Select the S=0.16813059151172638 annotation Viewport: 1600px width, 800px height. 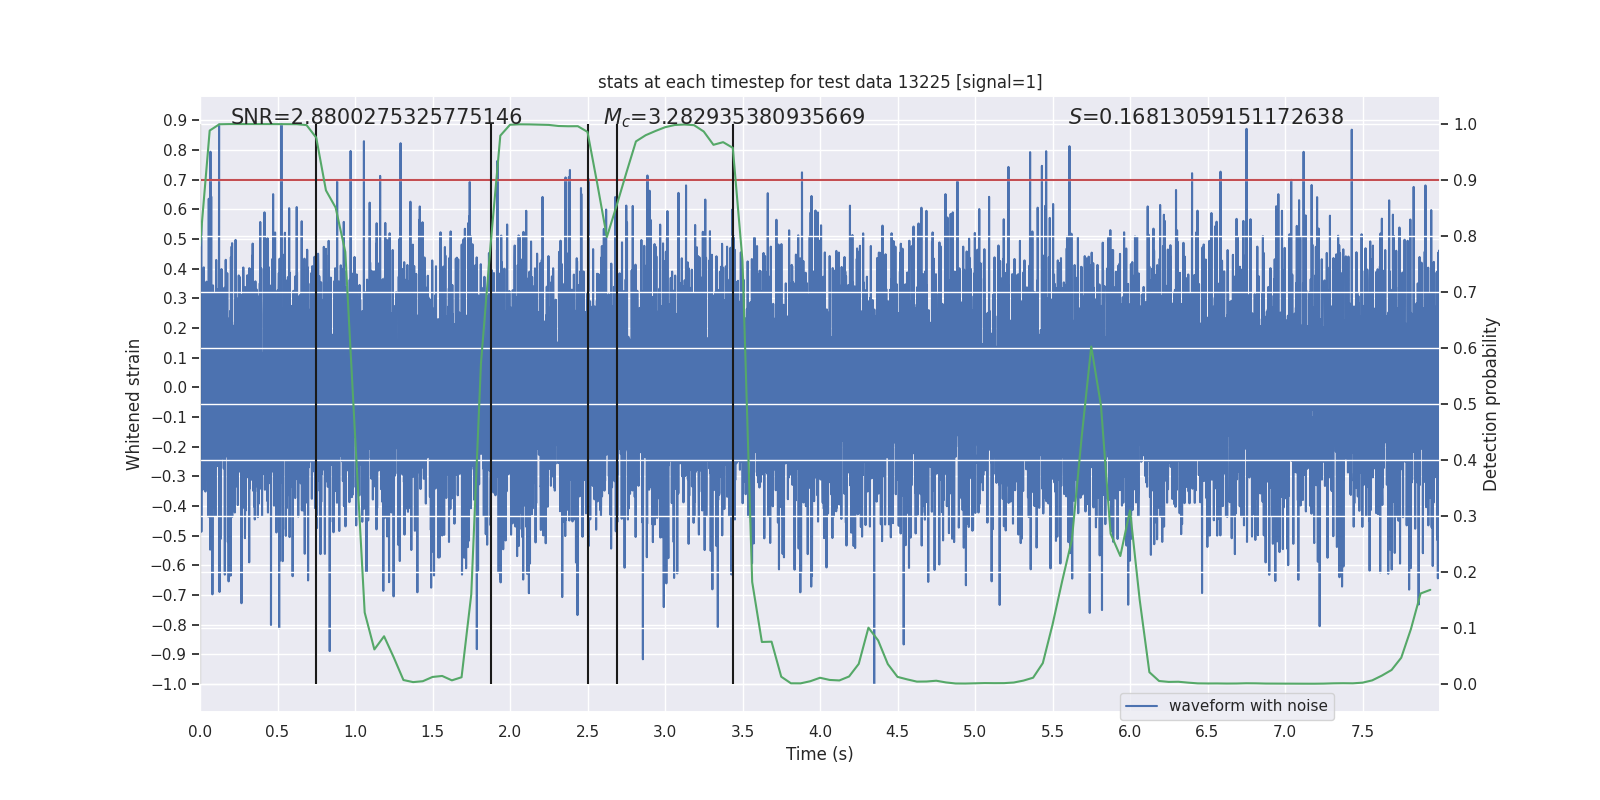1206,117
